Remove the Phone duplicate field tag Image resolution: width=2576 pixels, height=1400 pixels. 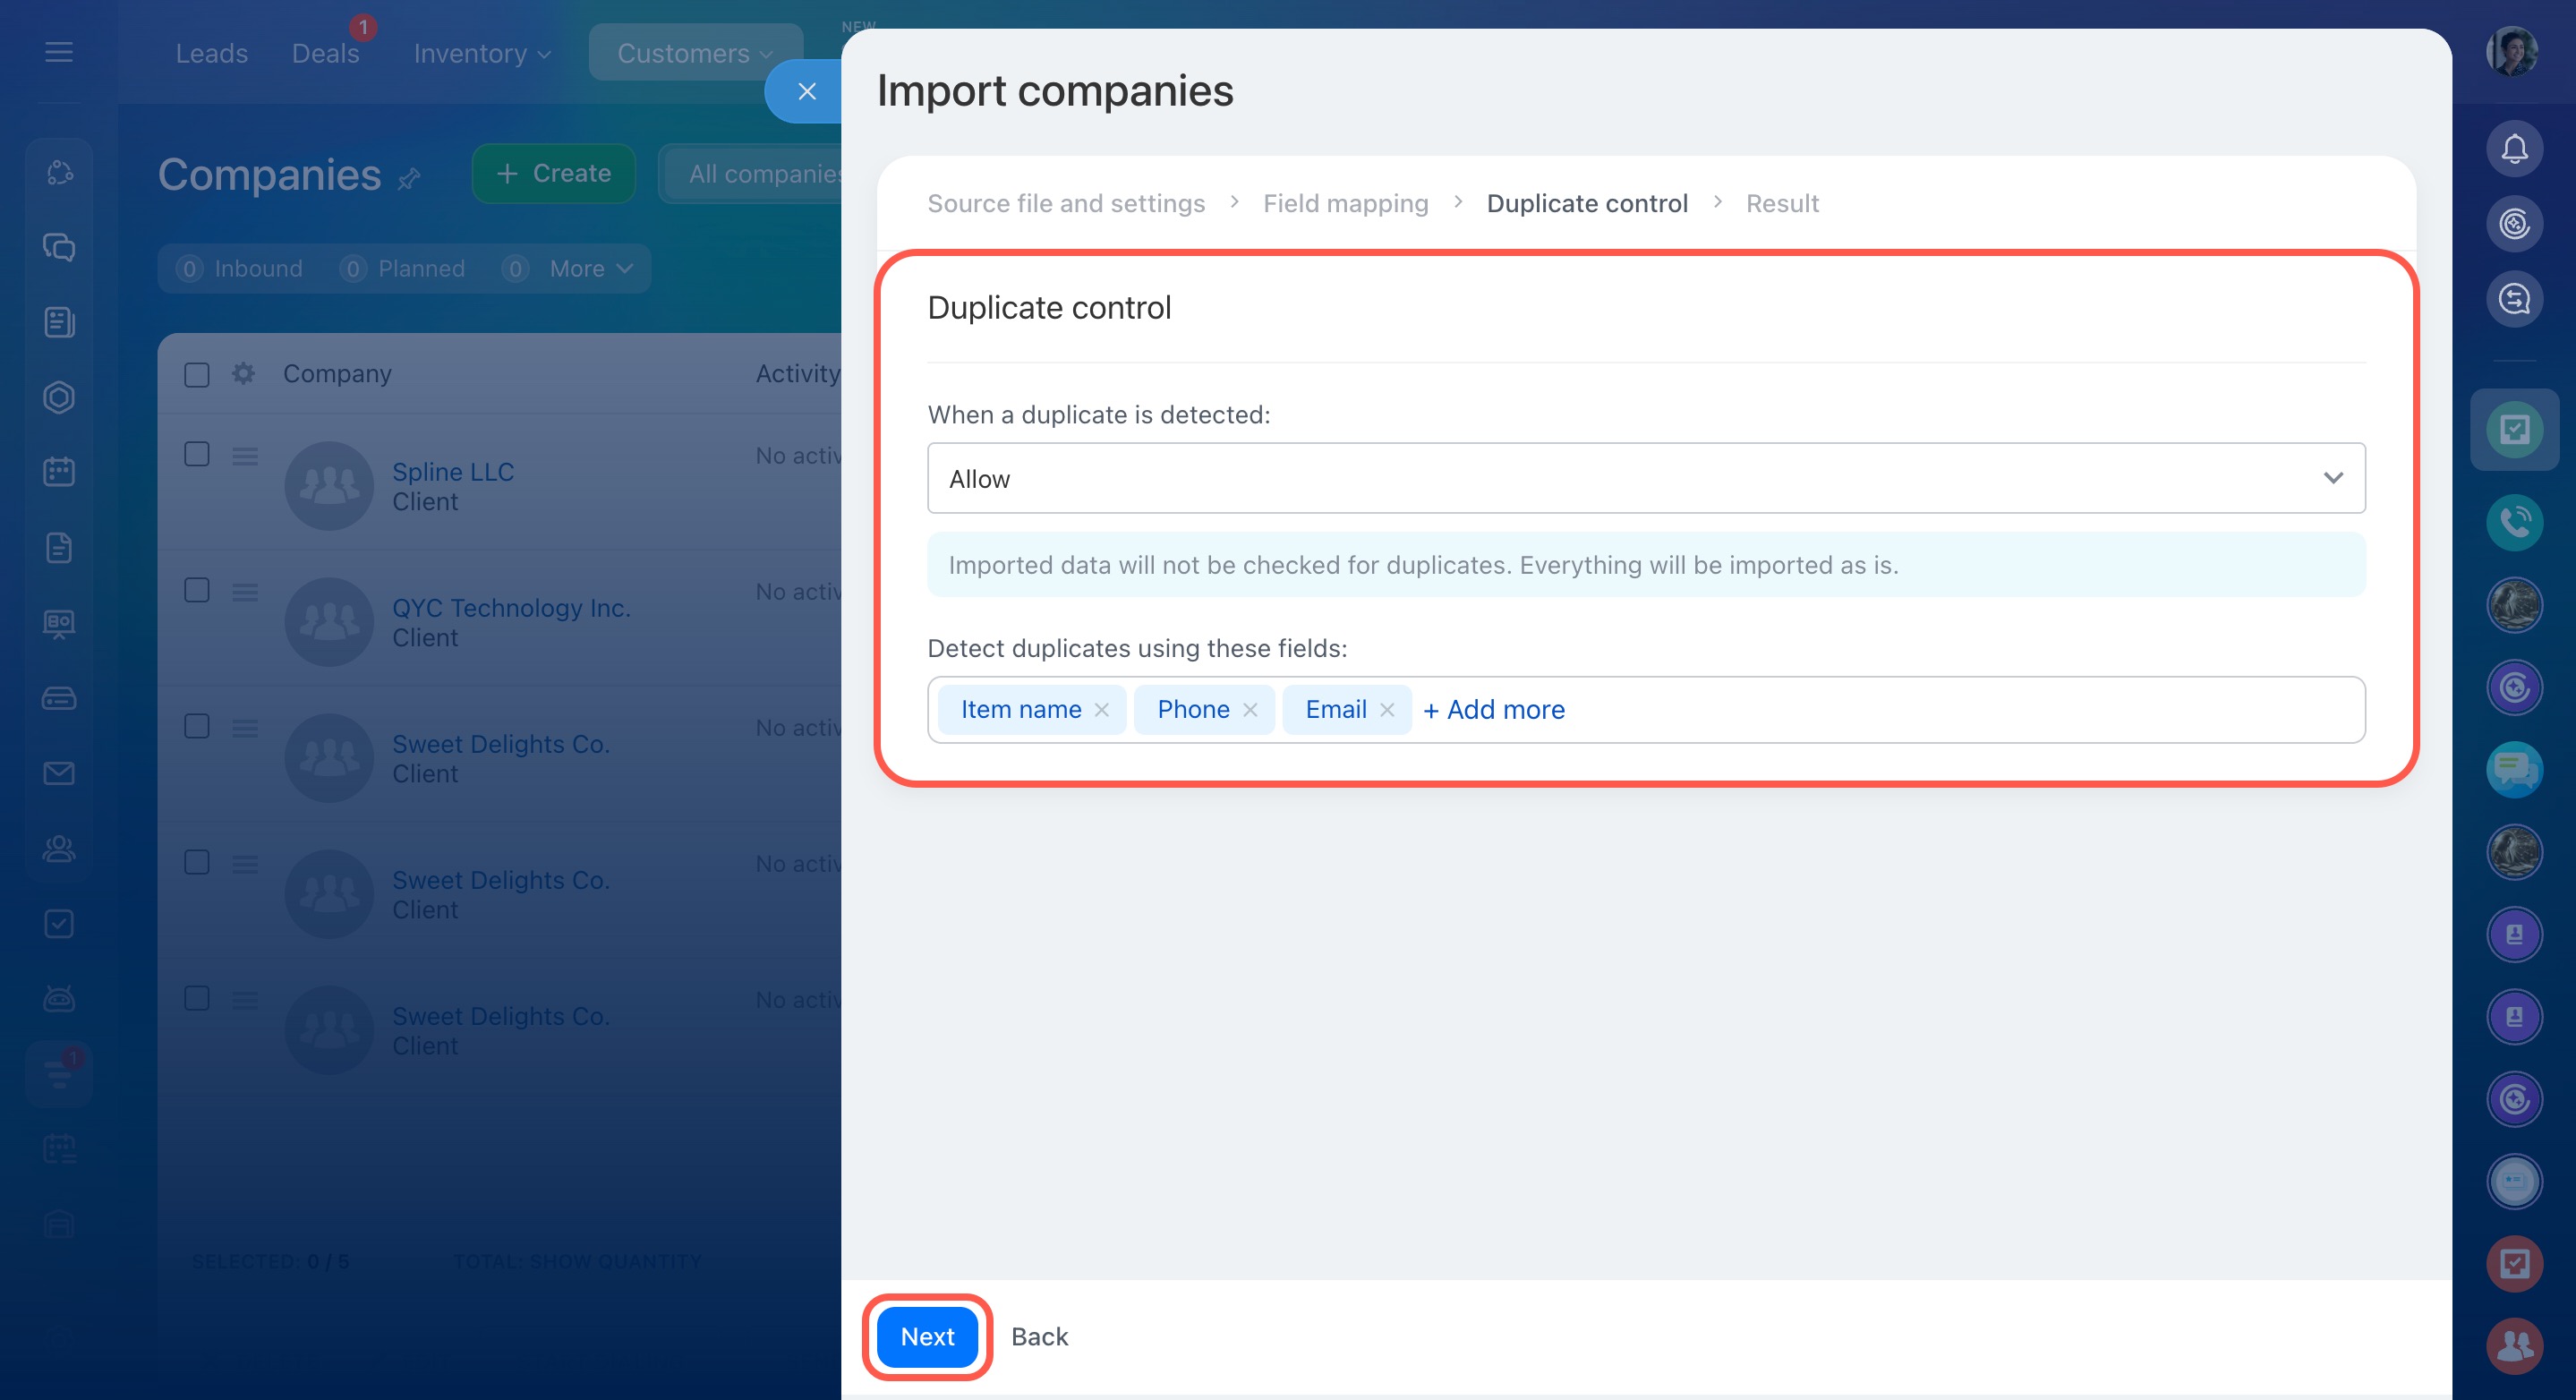coord(1250,710)
